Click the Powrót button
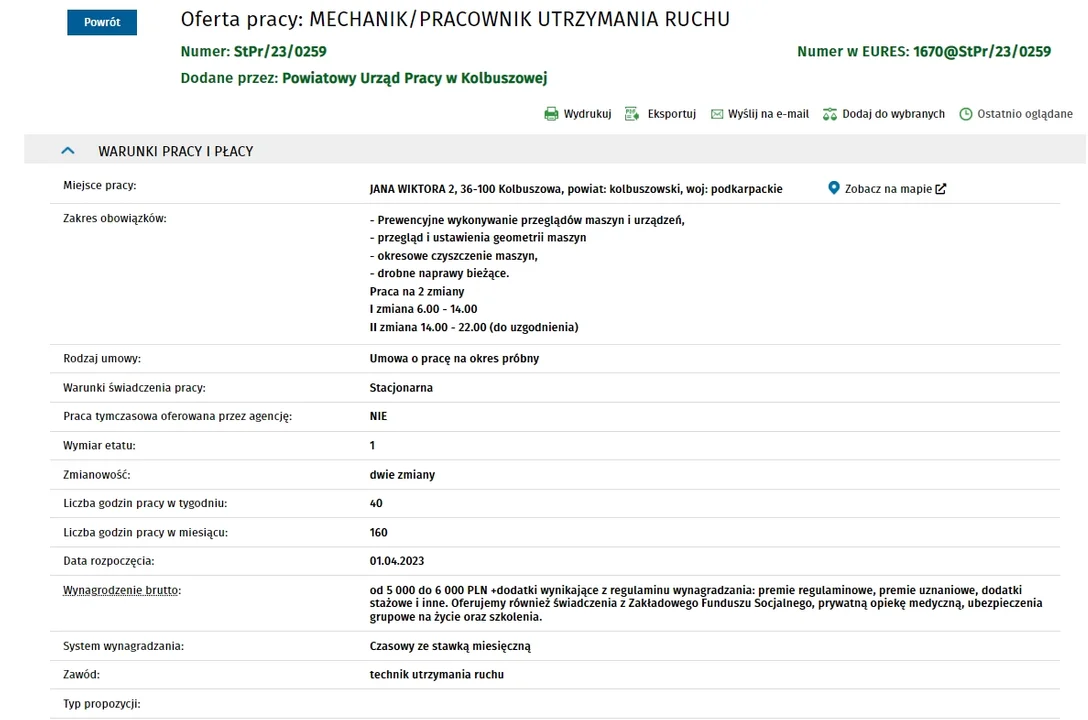Viewport: 1088px width, 720px height. [x=102, y=22]
